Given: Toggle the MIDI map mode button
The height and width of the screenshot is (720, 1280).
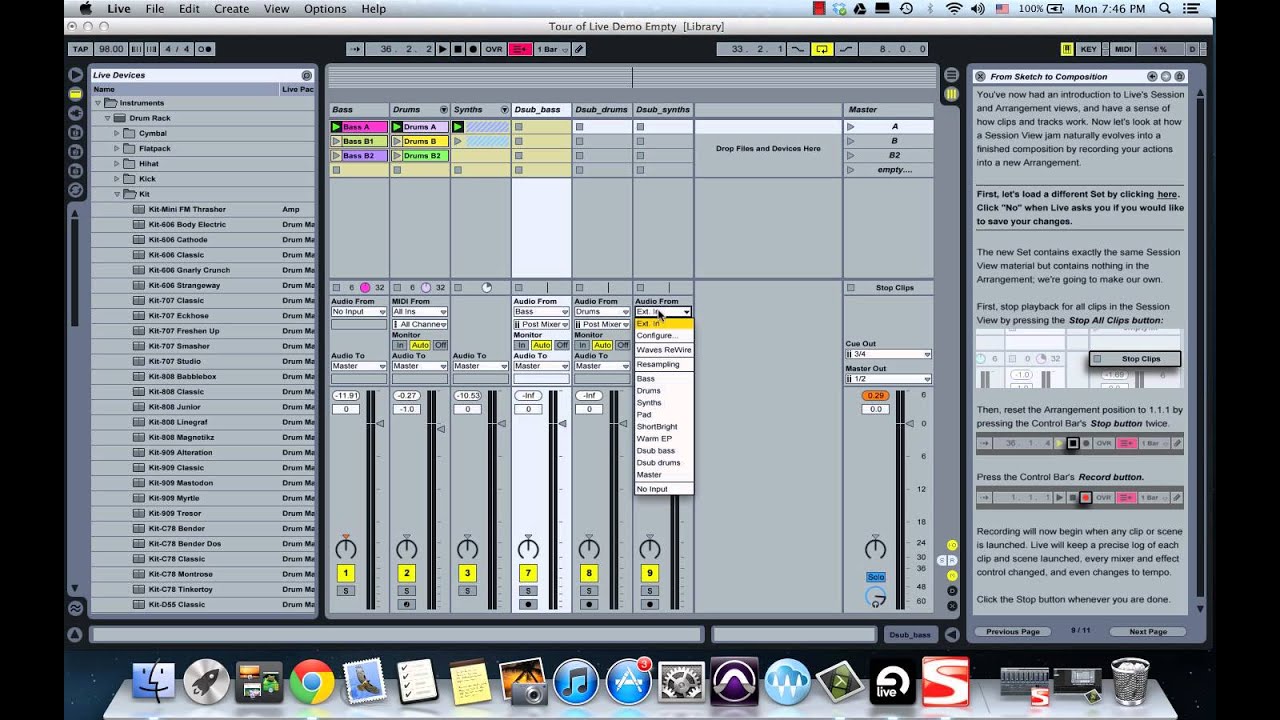Looking at the screenshot, I should coord(1123,49).
